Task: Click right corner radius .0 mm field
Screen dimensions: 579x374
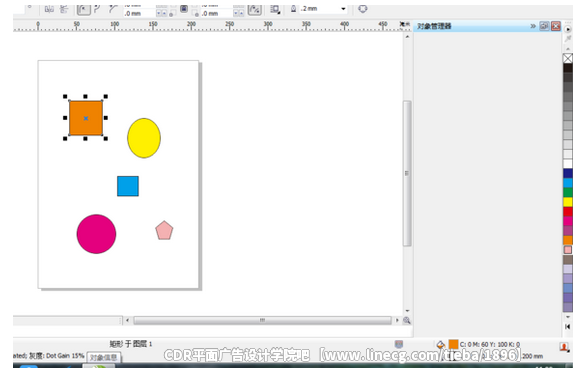Action: point(216,14)
